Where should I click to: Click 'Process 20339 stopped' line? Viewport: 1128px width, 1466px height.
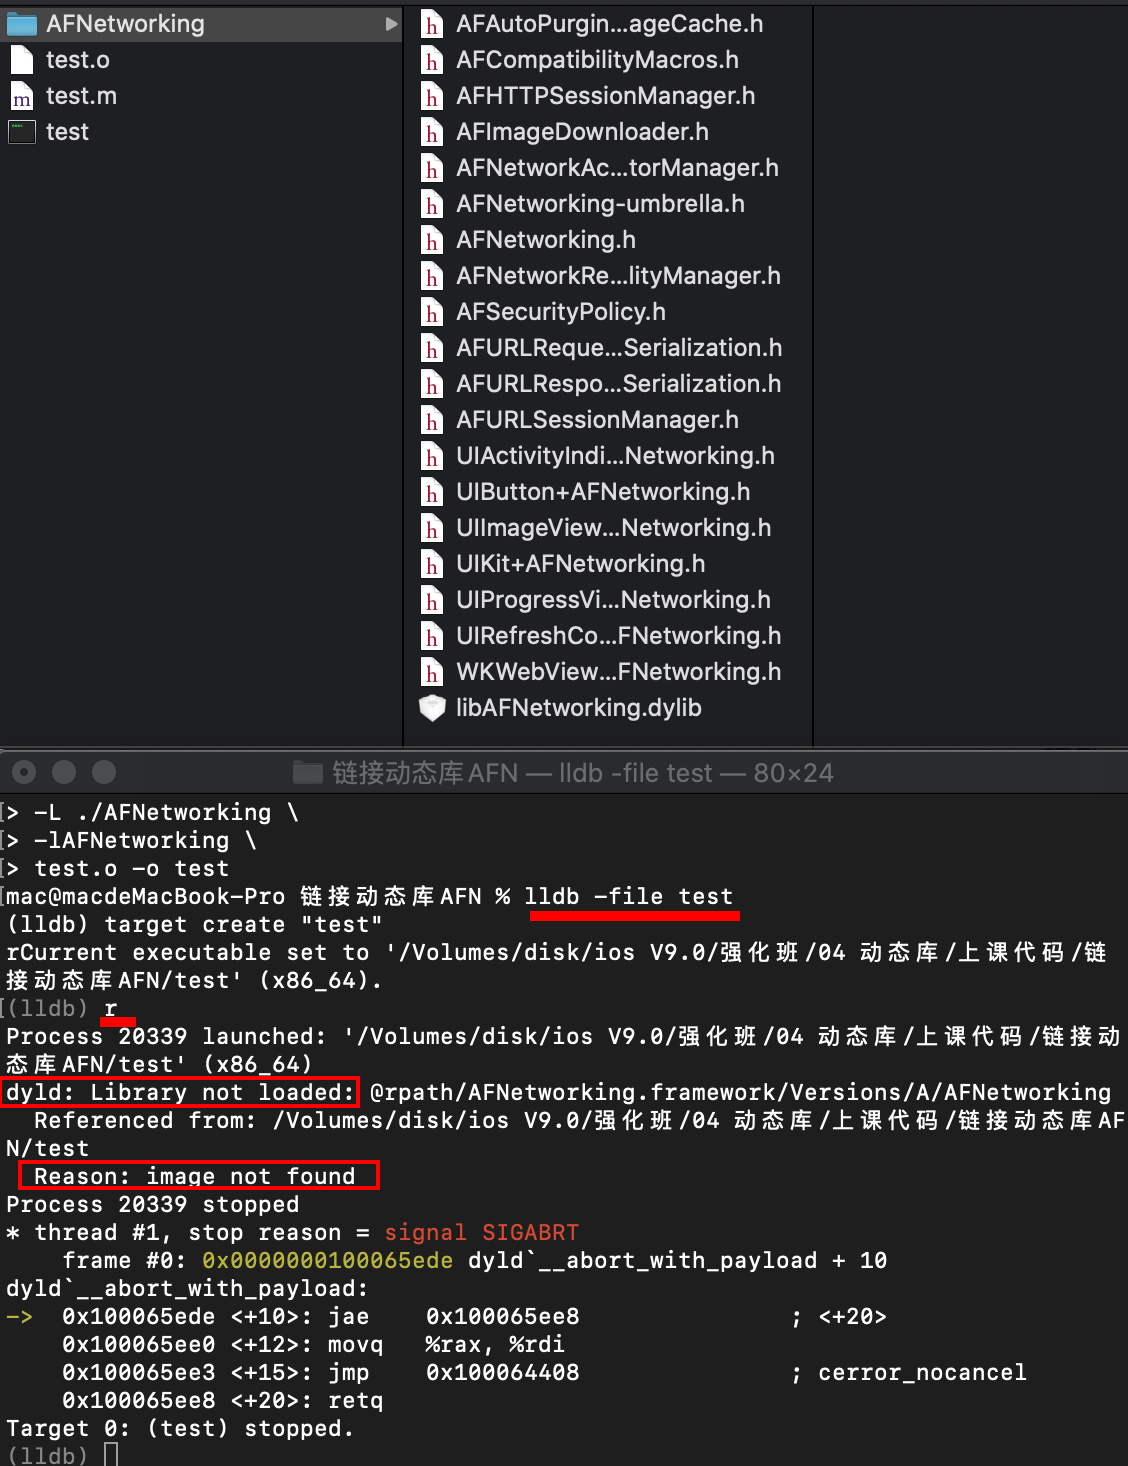pyautogui.click(x=152, y=1204)
